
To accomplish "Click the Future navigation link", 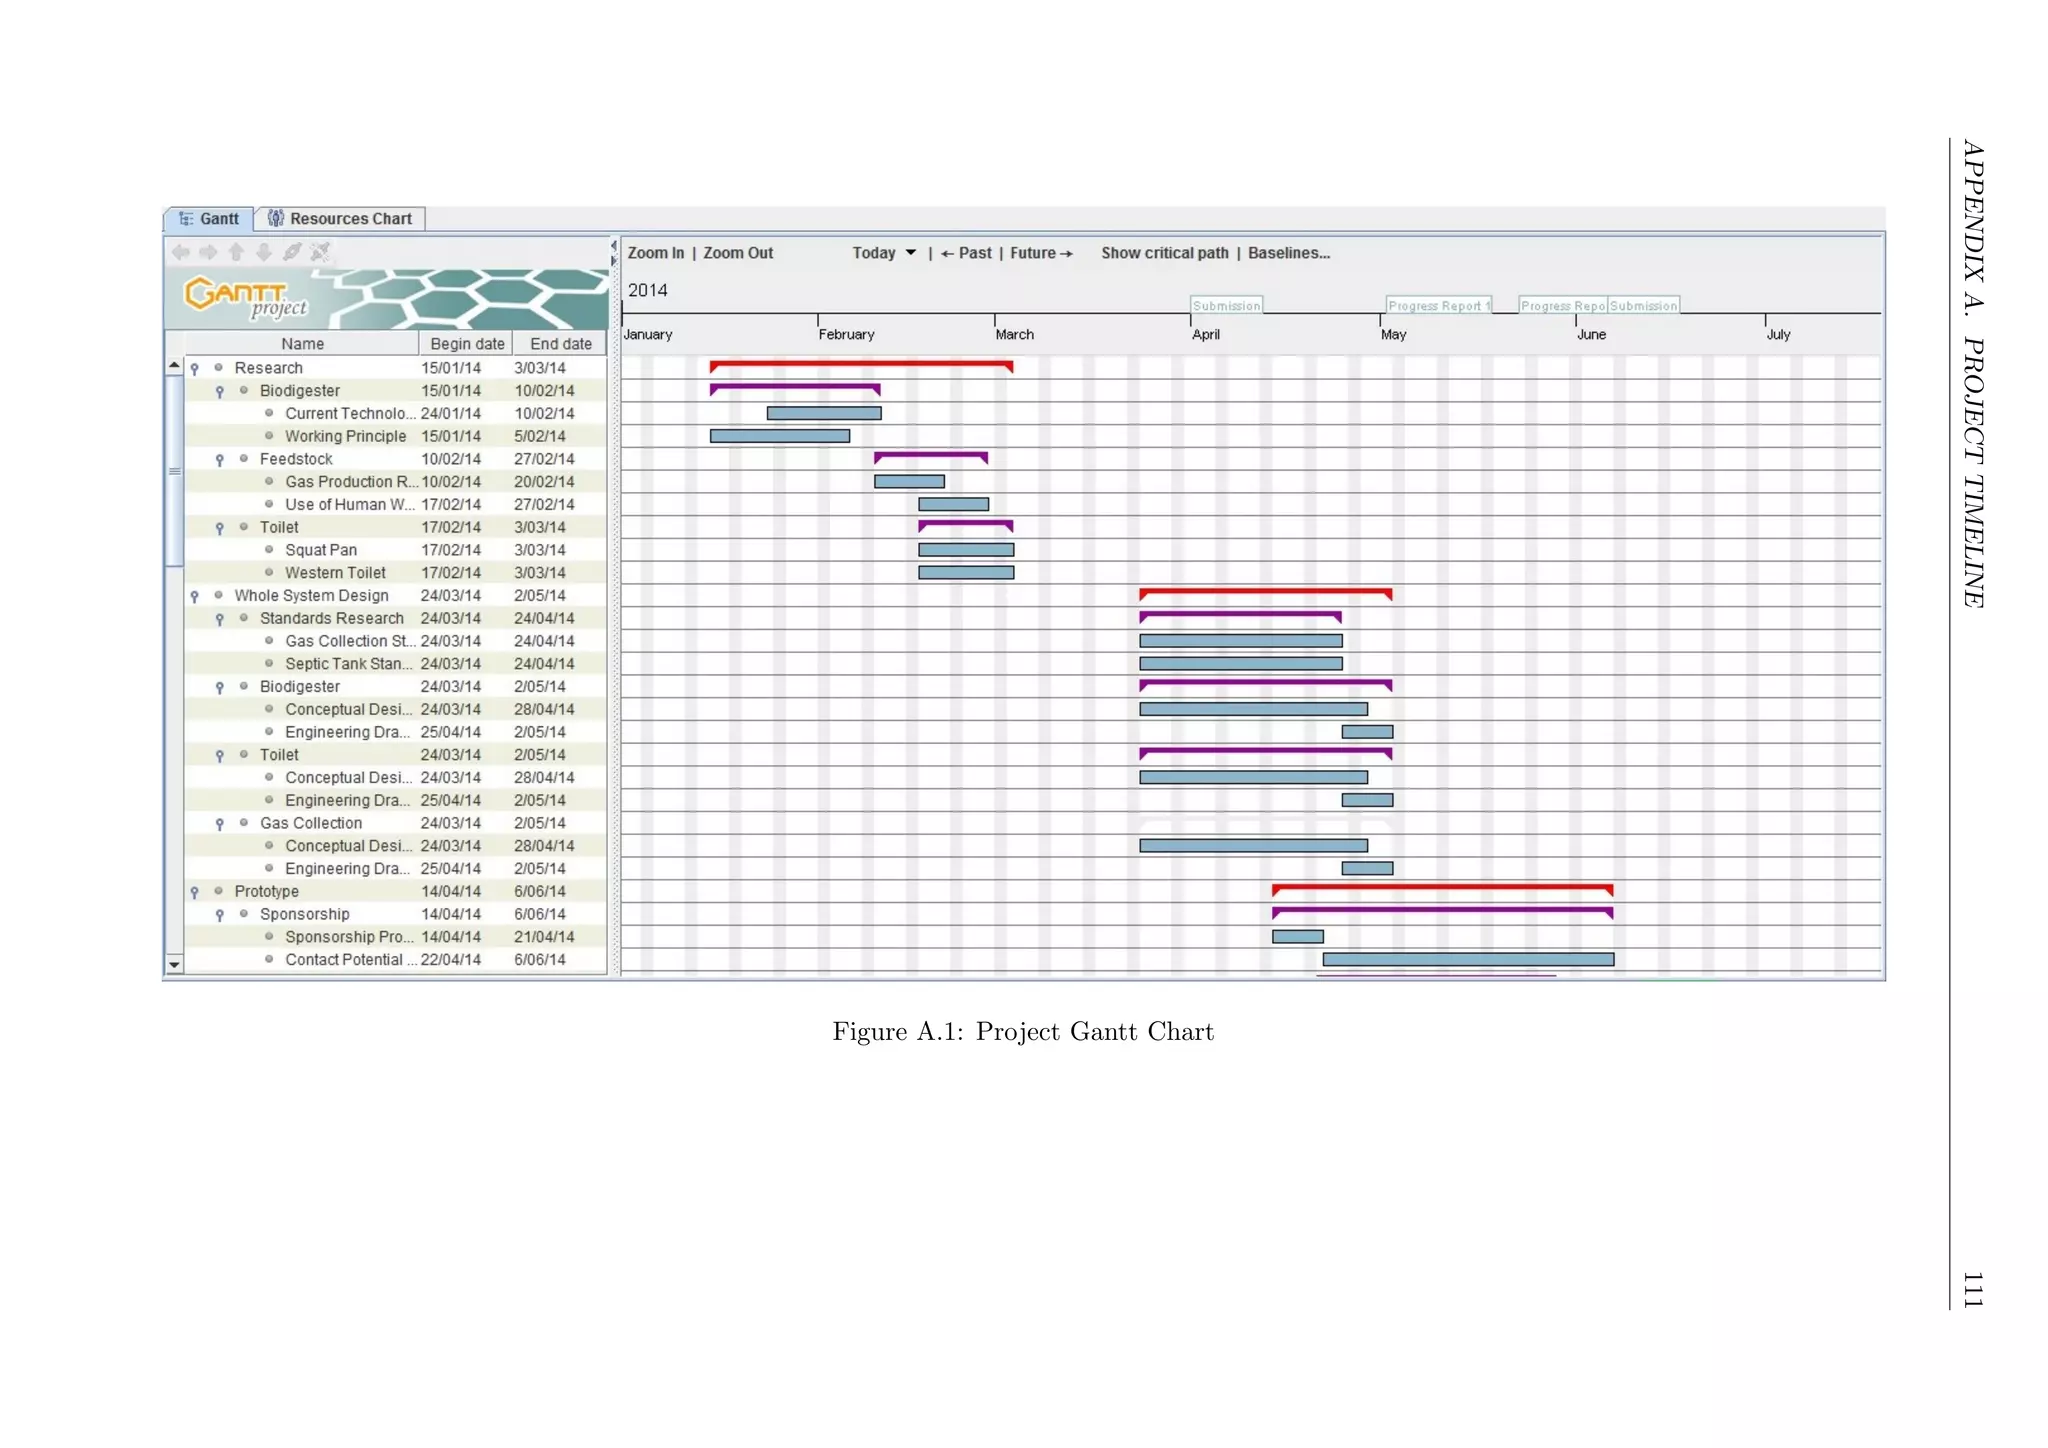I will tap(1041, 253).
